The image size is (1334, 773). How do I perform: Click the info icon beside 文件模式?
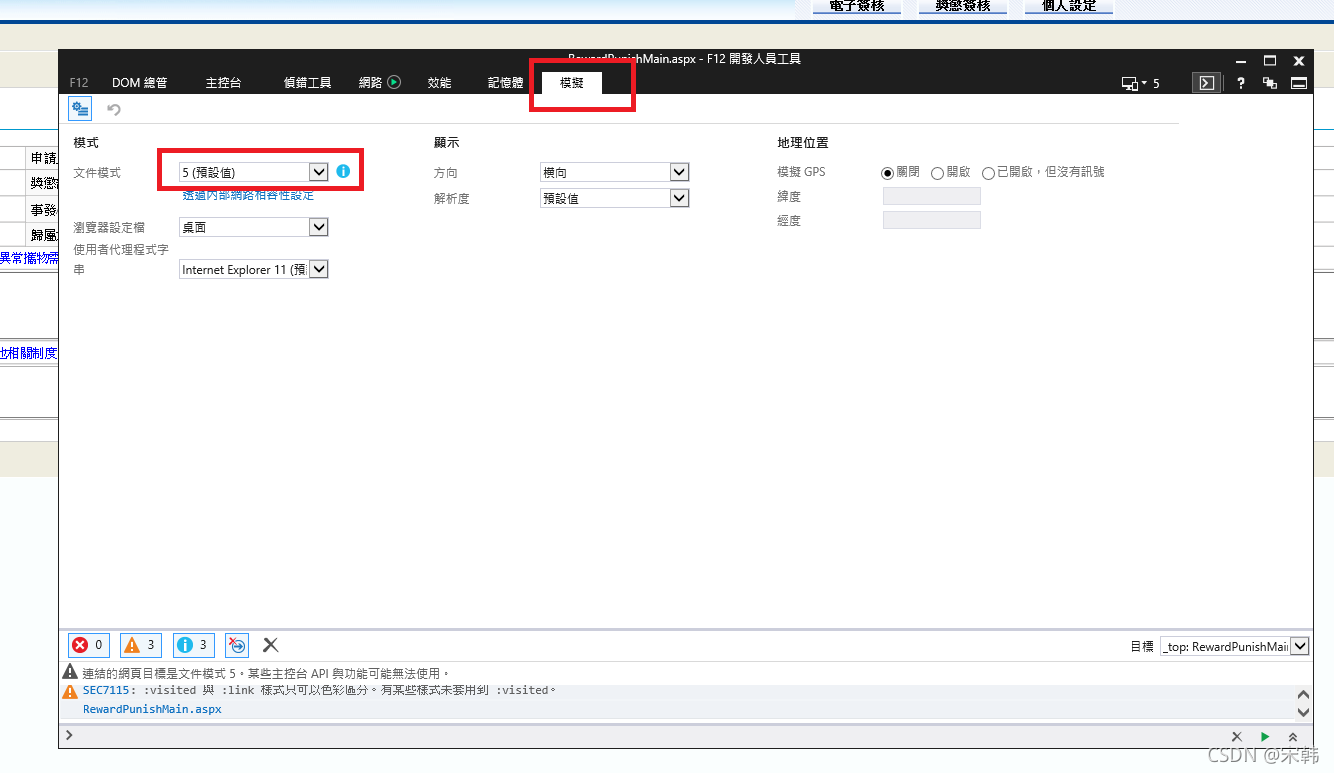[x=343, y=171]
